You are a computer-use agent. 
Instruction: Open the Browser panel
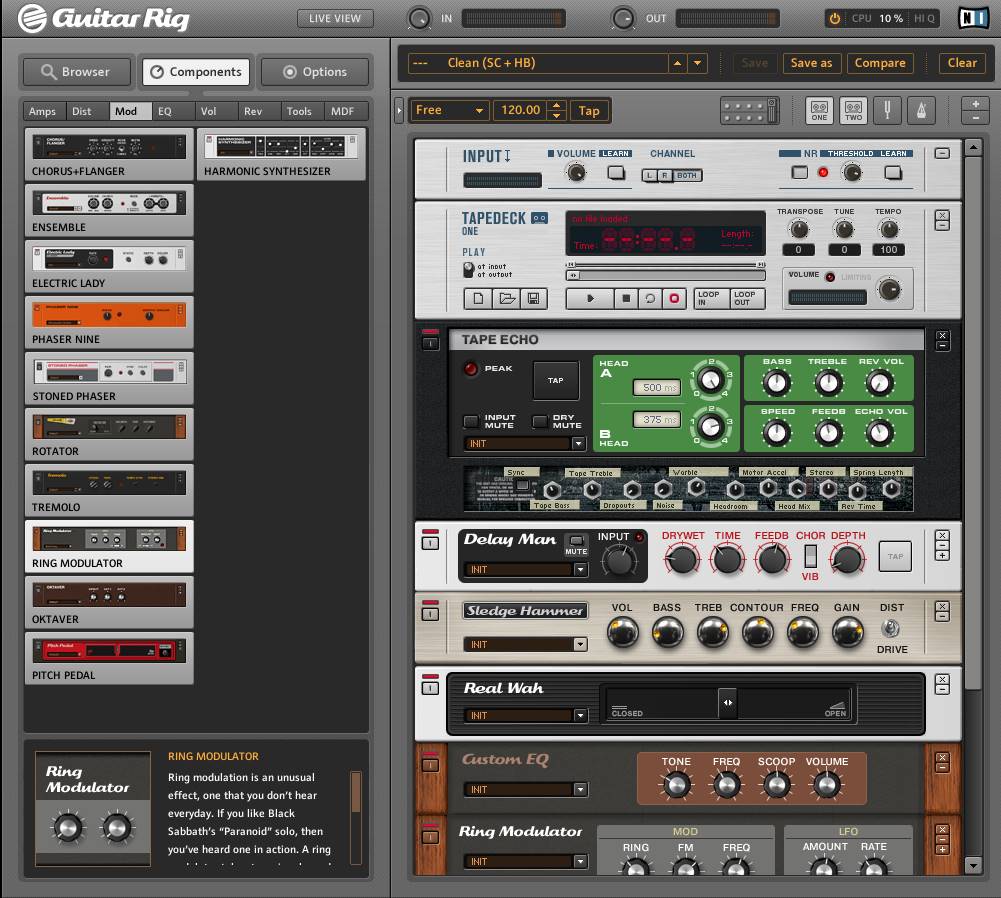point(77,72)
